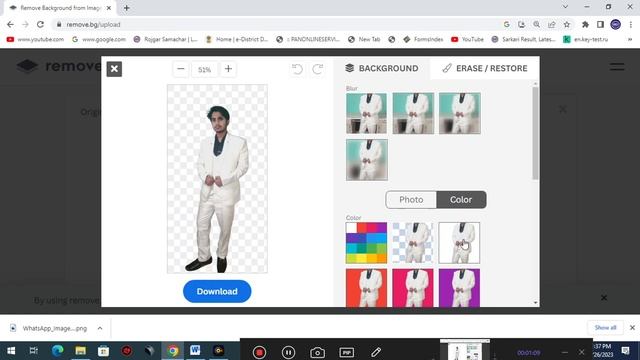The width and height of the screenshot is (640, 360).
Task: Open the Chrome extensions puzzle icon
Action: click(585, 24)
